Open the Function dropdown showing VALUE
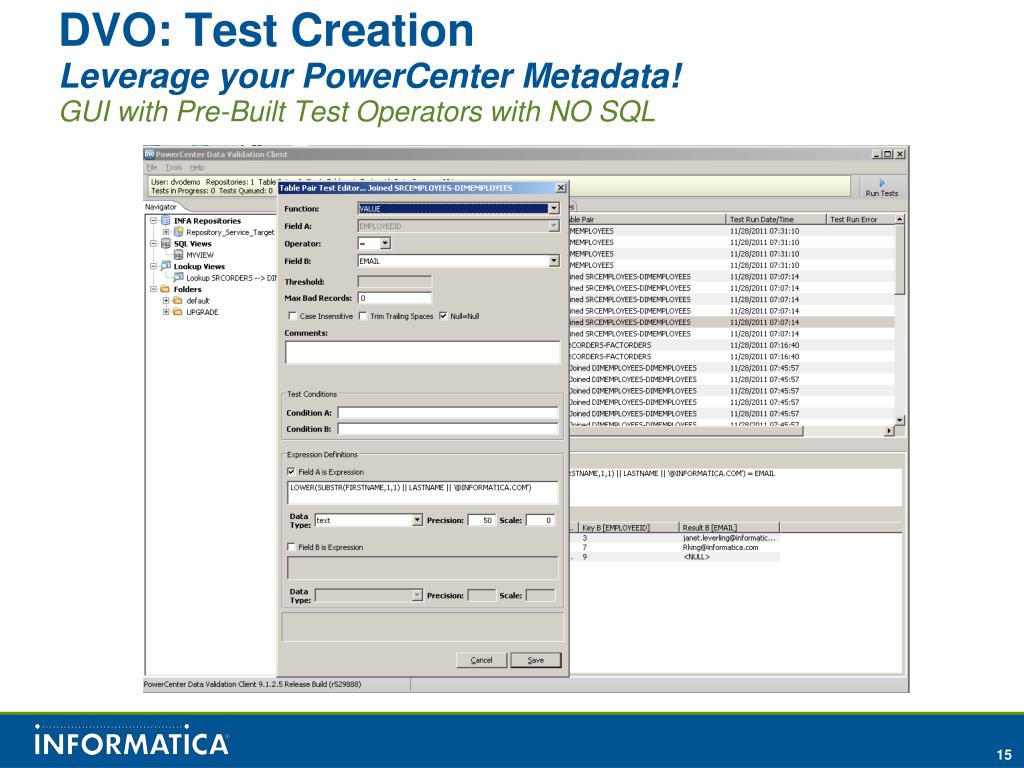Image resolution: width=1024 pixels, height=768 pixels. click(554, 208)
